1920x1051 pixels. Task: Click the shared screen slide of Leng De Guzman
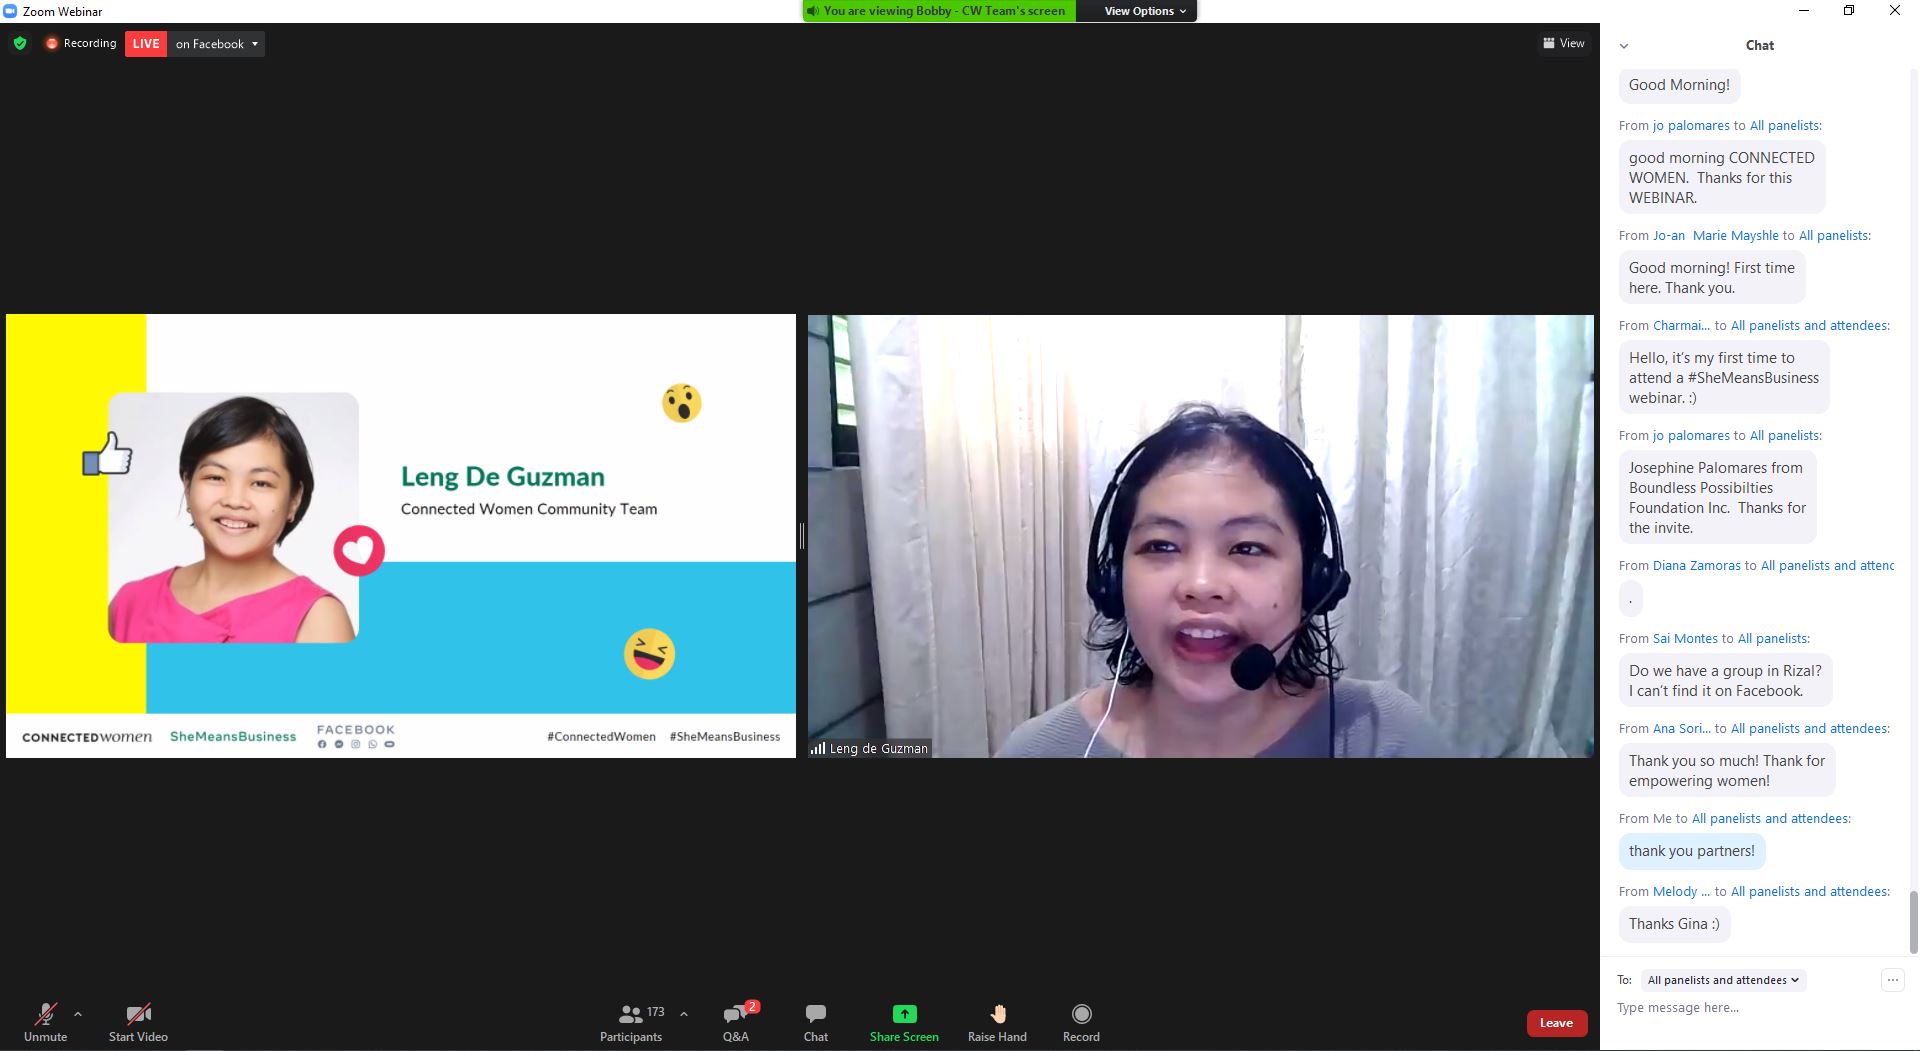(x=401, y=536)
